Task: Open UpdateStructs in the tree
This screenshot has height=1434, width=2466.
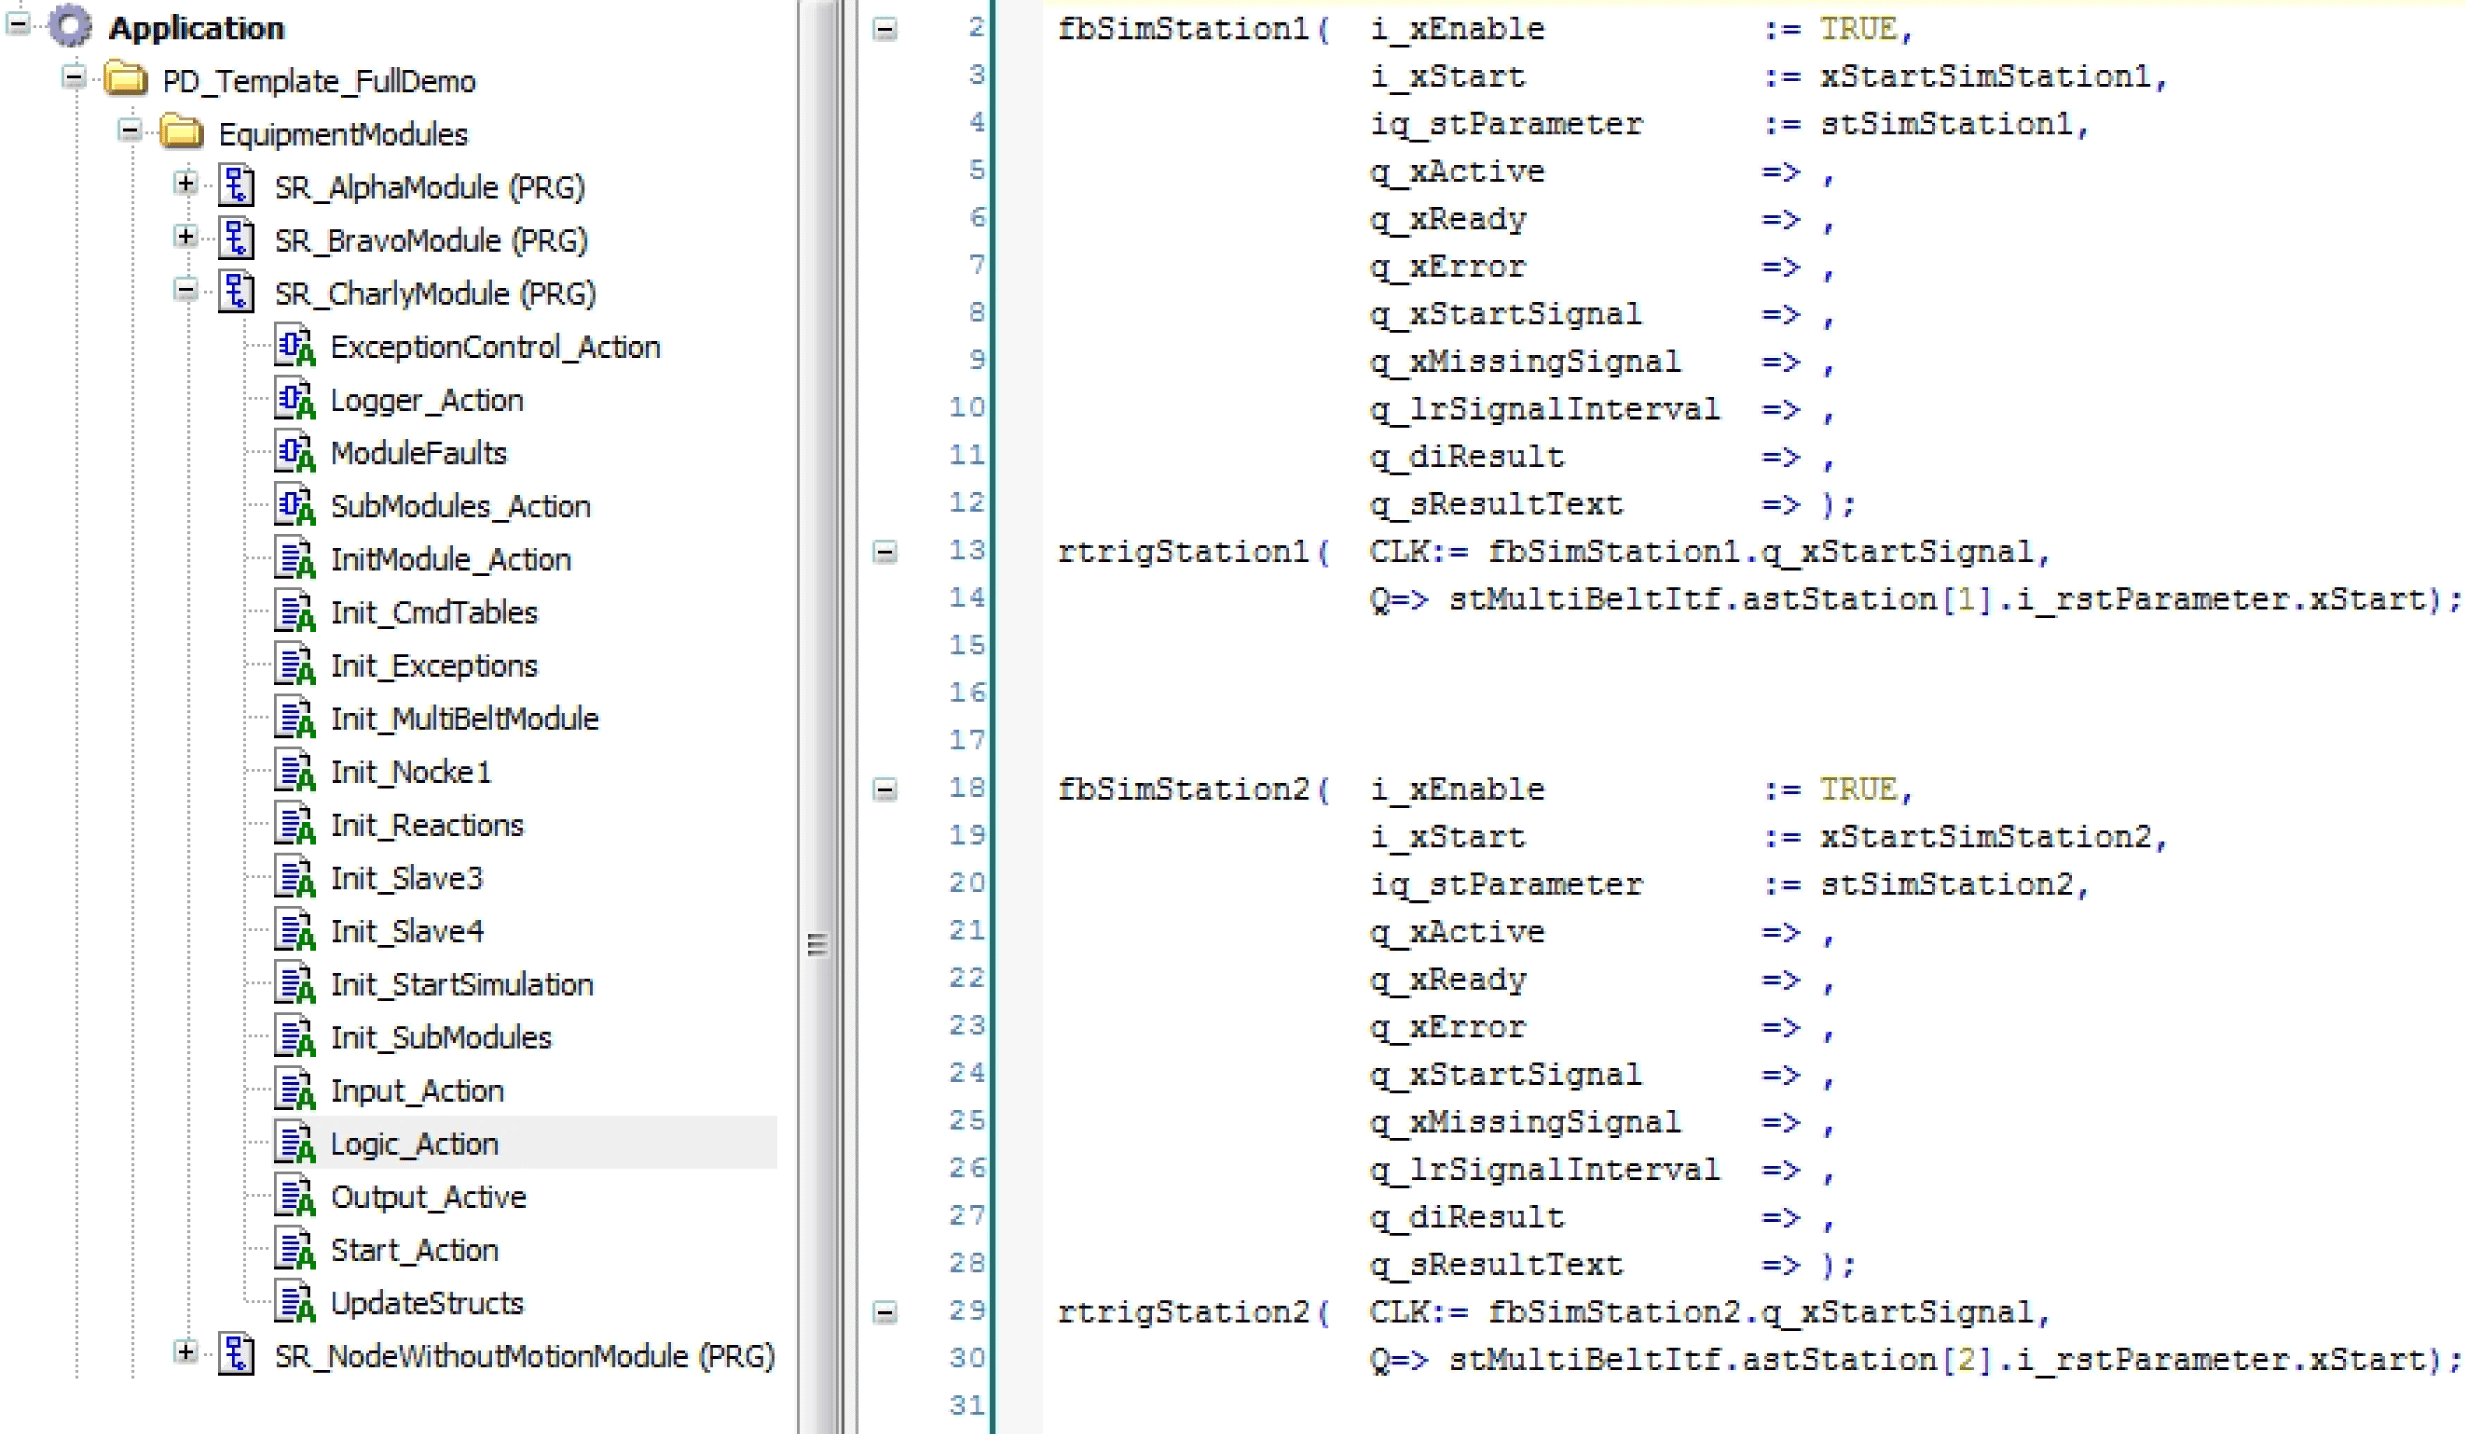Action: point(427,1302)
